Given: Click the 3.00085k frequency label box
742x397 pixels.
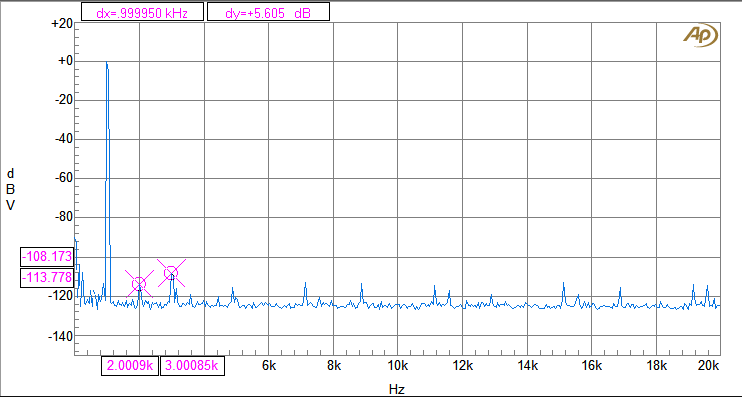Looking at the screenshot, I should [x=192, y=366].
